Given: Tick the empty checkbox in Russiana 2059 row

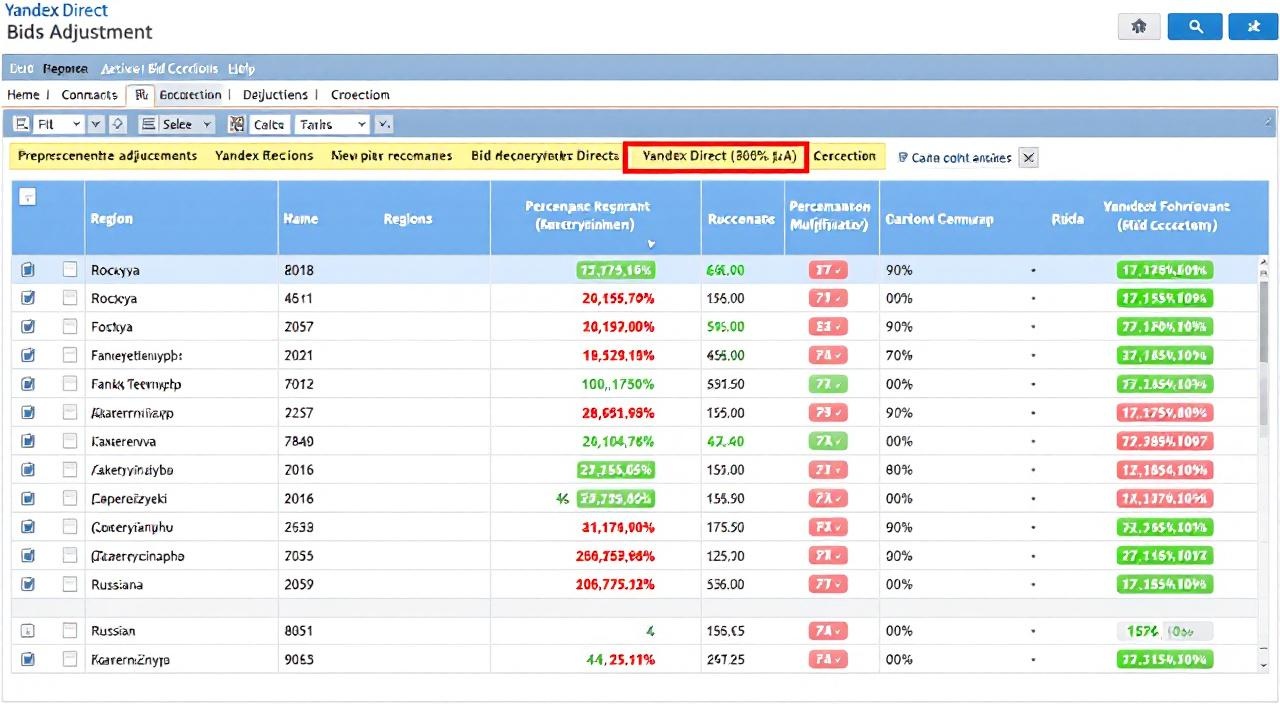Looking at the screenshot, I should (x=70, y=584).
